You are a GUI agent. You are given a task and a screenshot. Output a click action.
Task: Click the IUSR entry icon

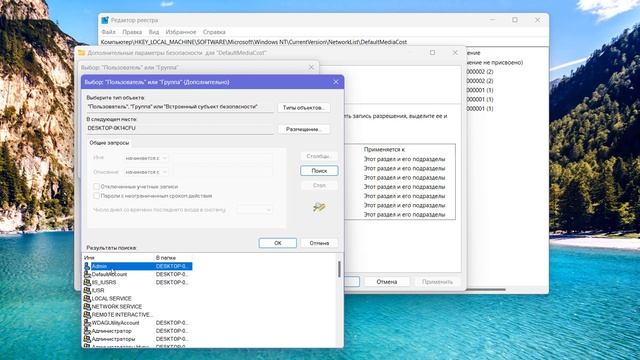click(87, 290)
